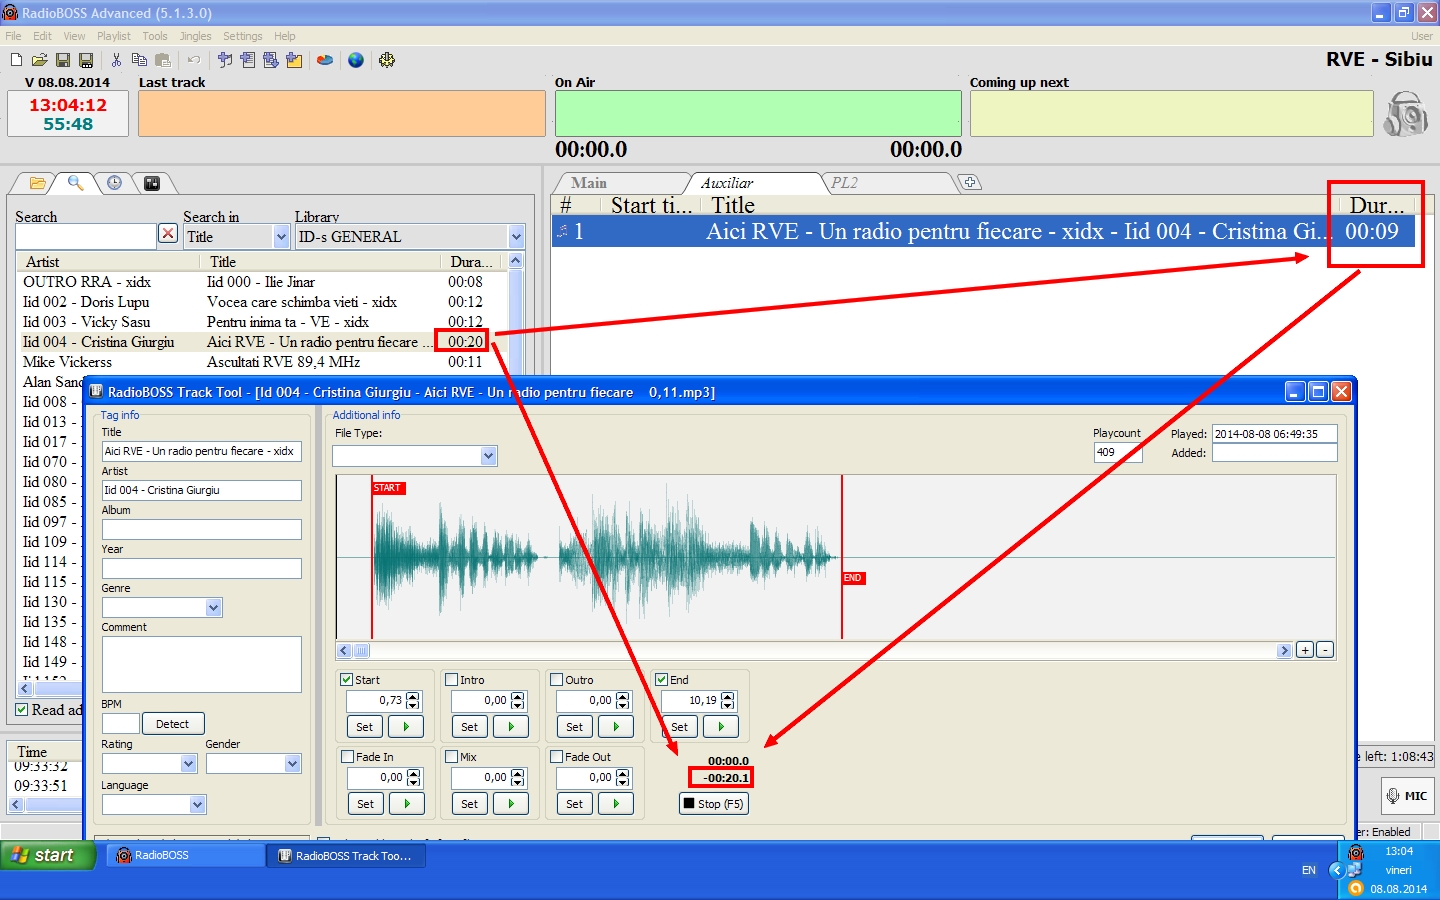Open the Jingles menu
1440x900 pixels.
[195, 36]
